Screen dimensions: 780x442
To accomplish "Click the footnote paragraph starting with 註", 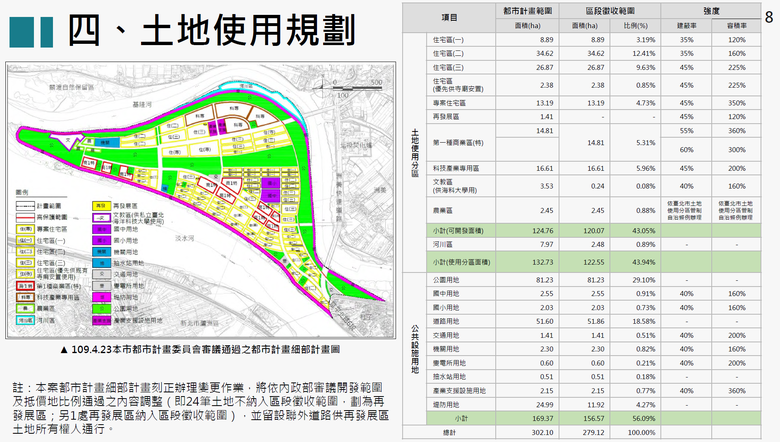I will [200, 407].
